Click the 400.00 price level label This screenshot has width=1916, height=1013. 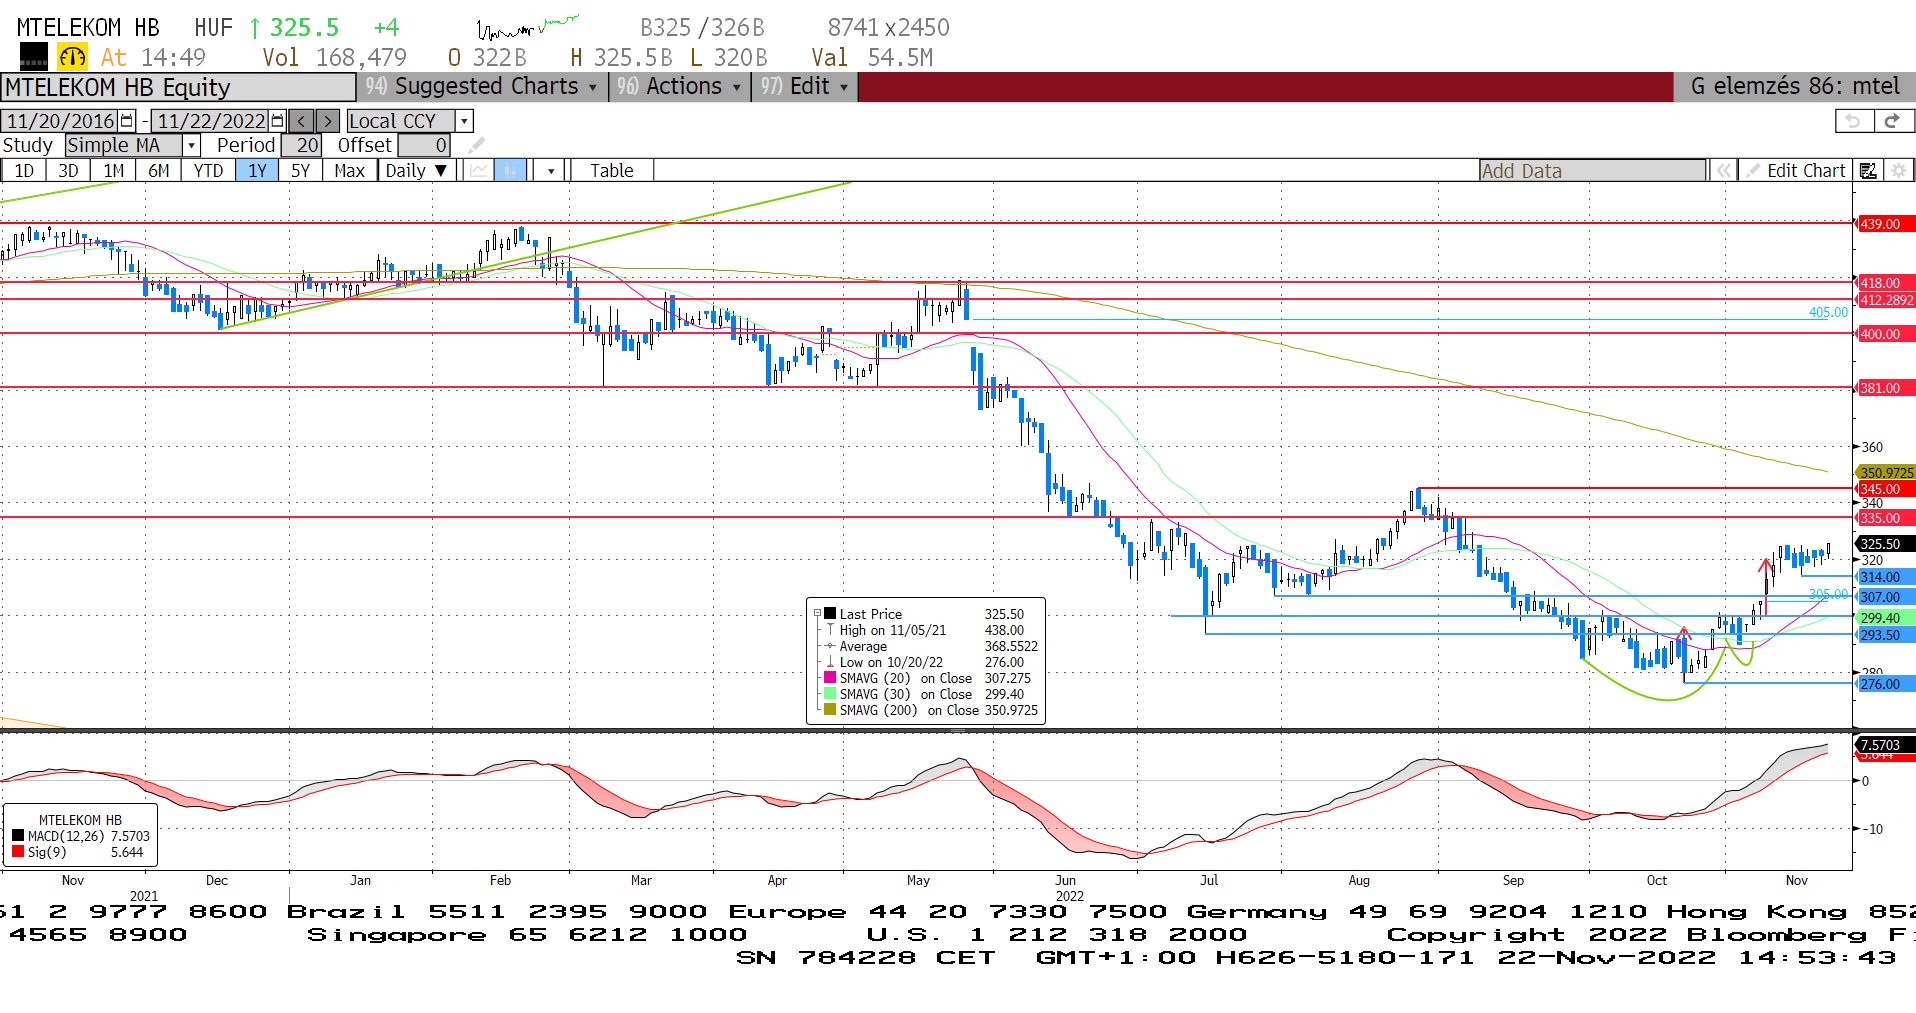1884,334
